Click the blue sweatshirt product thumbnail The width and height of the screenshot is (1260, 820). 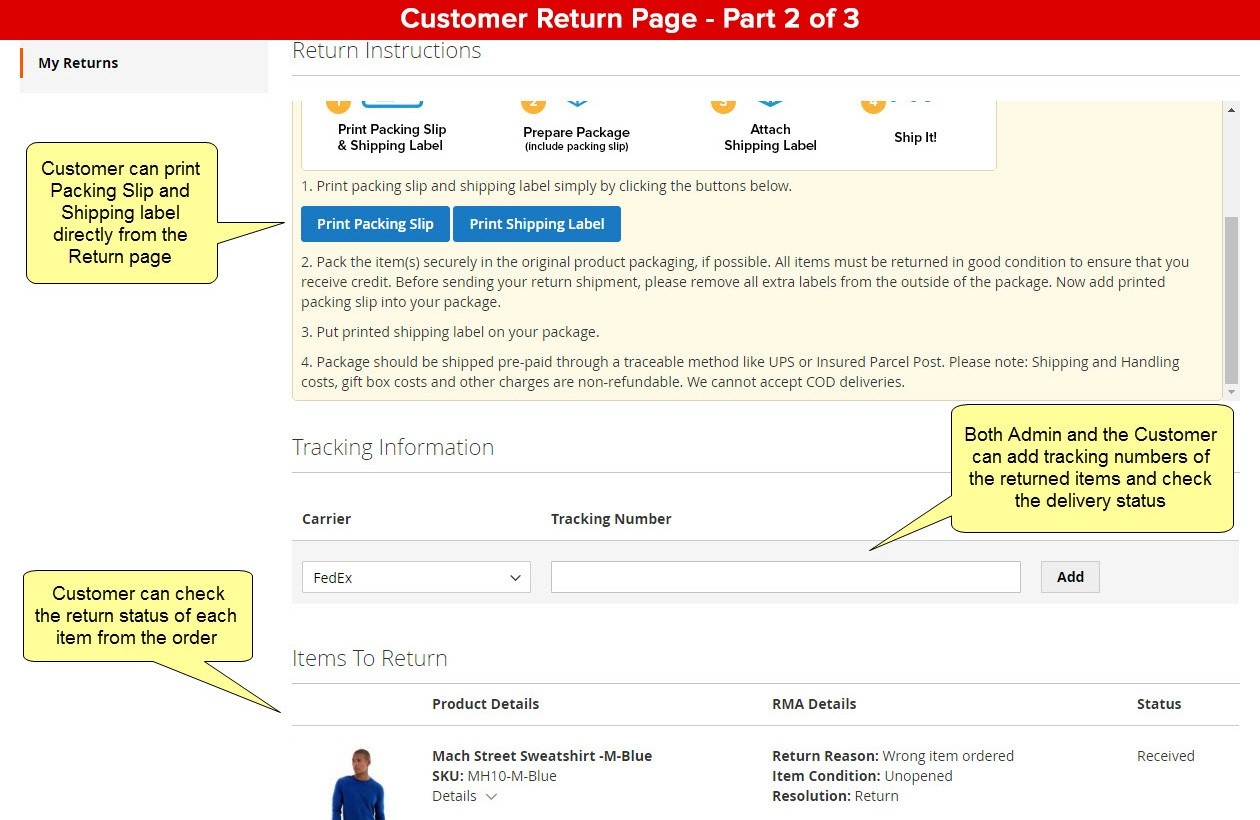click(358, 784)
